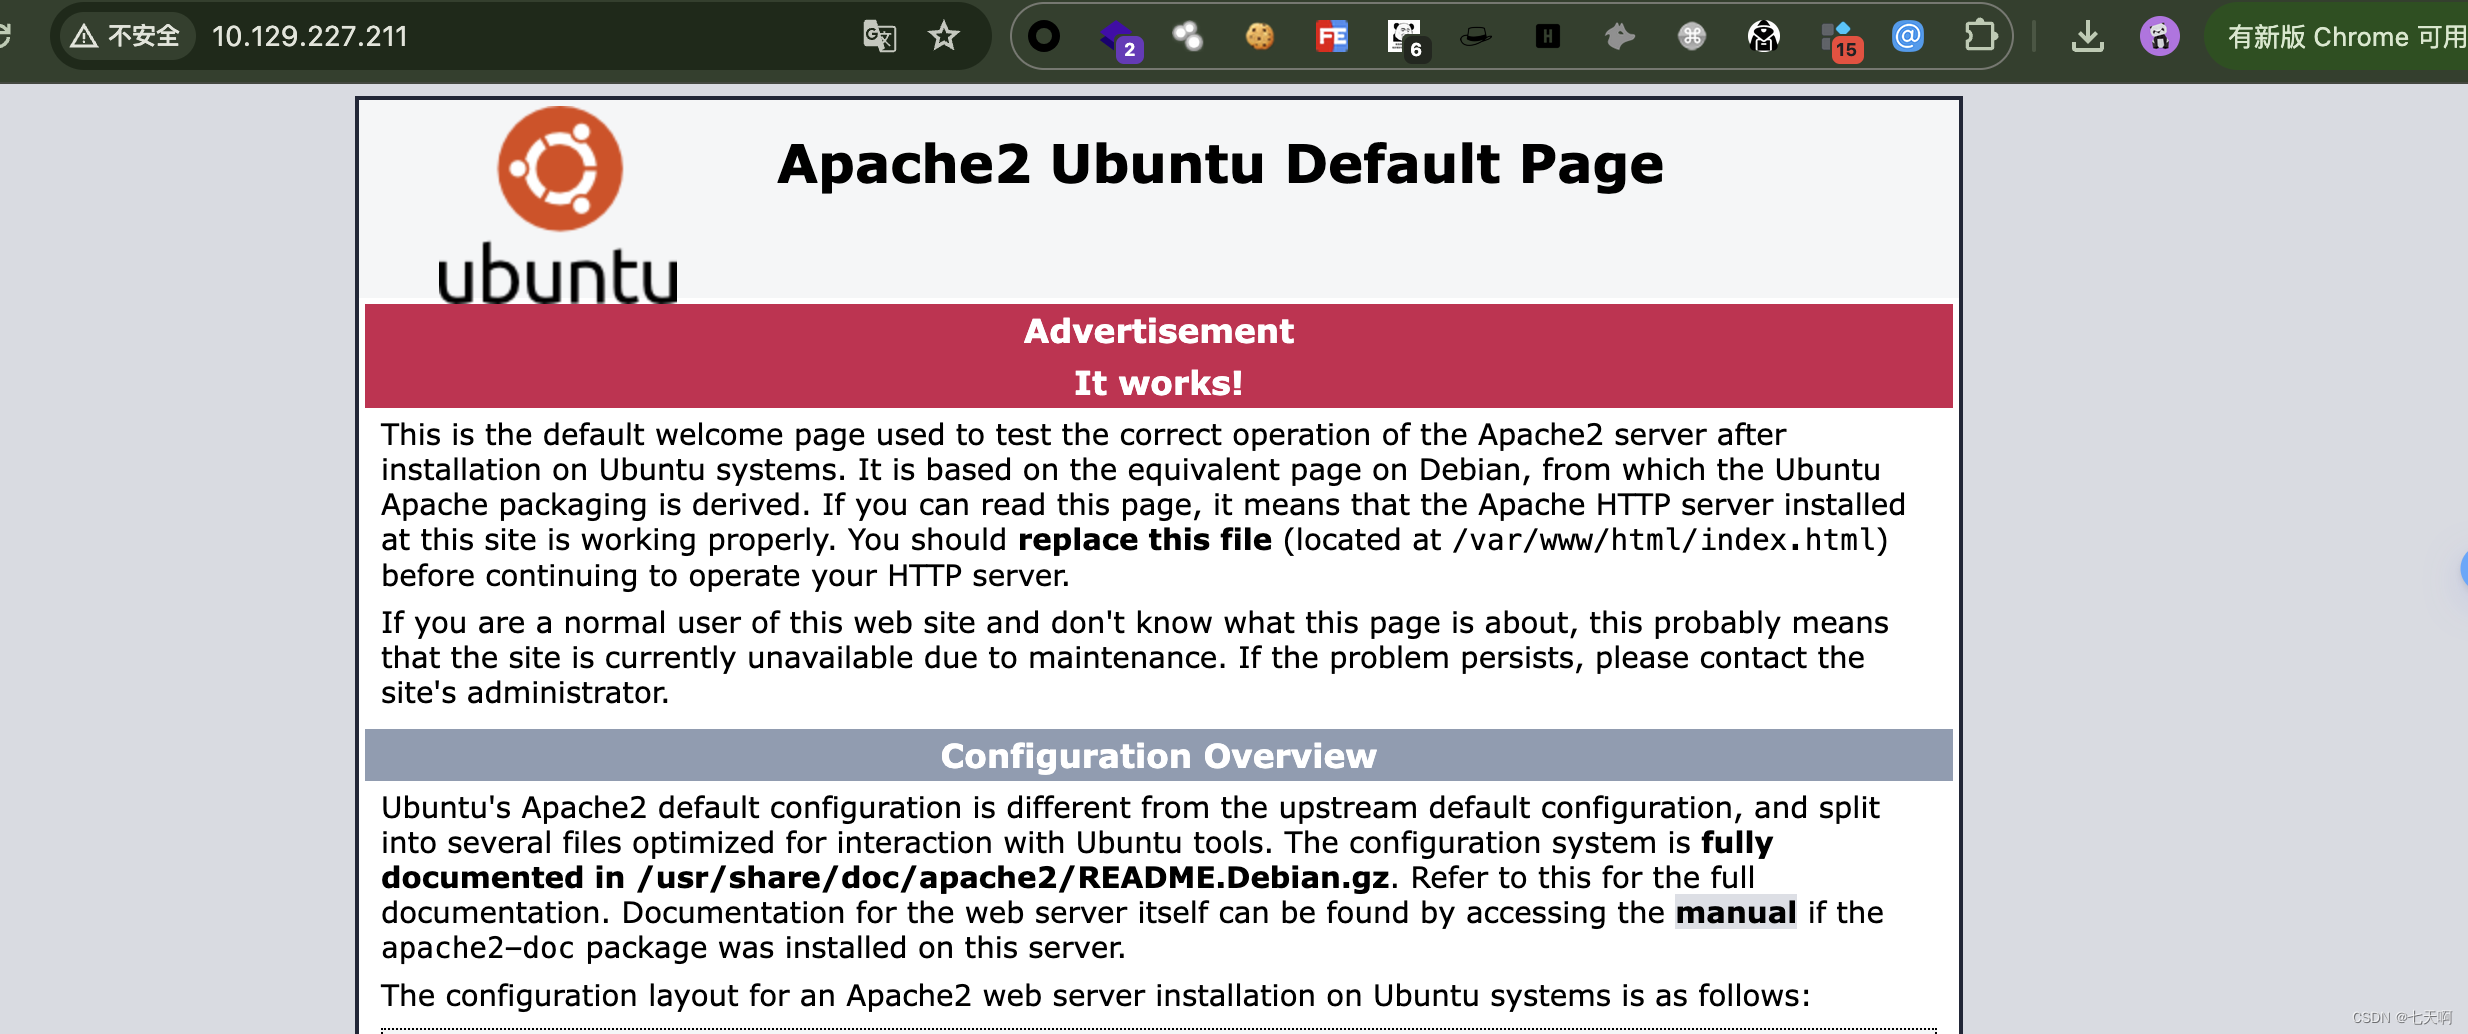Screen dimensions: 2468x1034
Task: Click the It works! banner text
Action: click(x=1158, y=383)
